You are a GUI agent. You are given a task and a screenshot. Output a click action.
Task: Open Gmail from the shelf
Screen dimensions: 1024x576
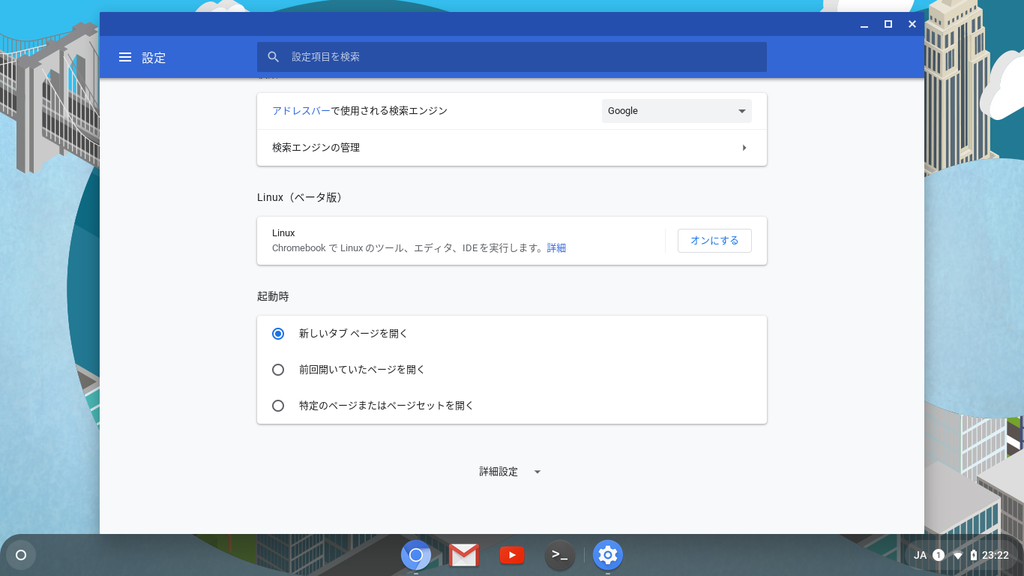(464, 556)
